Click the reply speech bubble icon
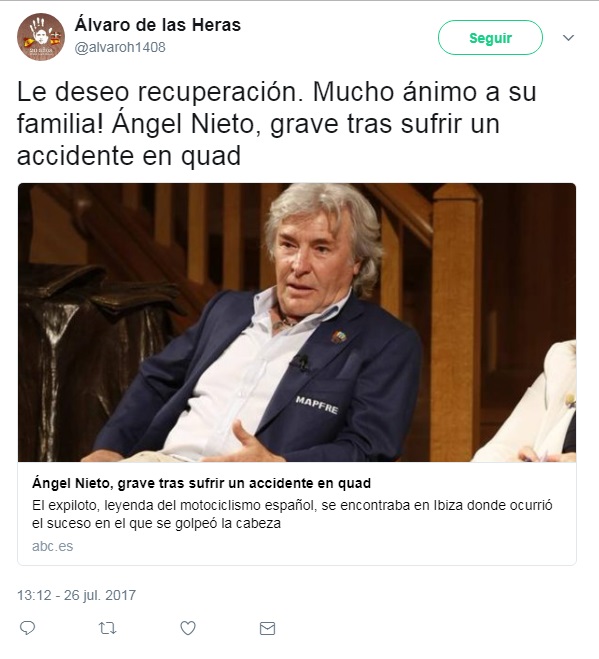Image resolution: width=599 pixels, height=659 pixels. 28,628
